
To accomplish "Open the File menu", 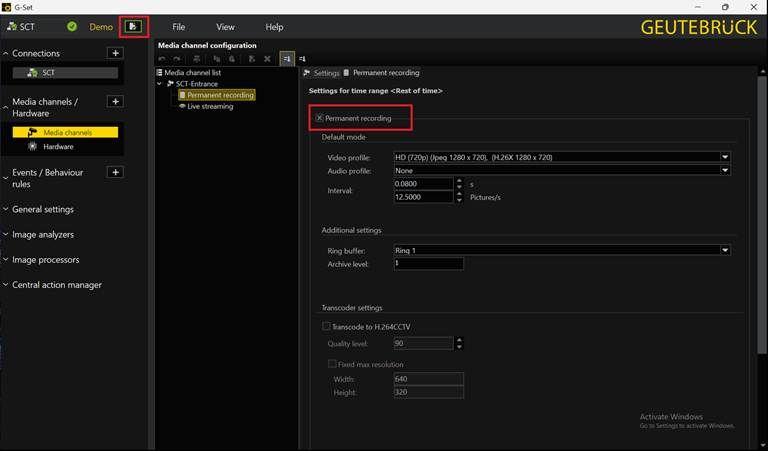I will tap(179, 27).
